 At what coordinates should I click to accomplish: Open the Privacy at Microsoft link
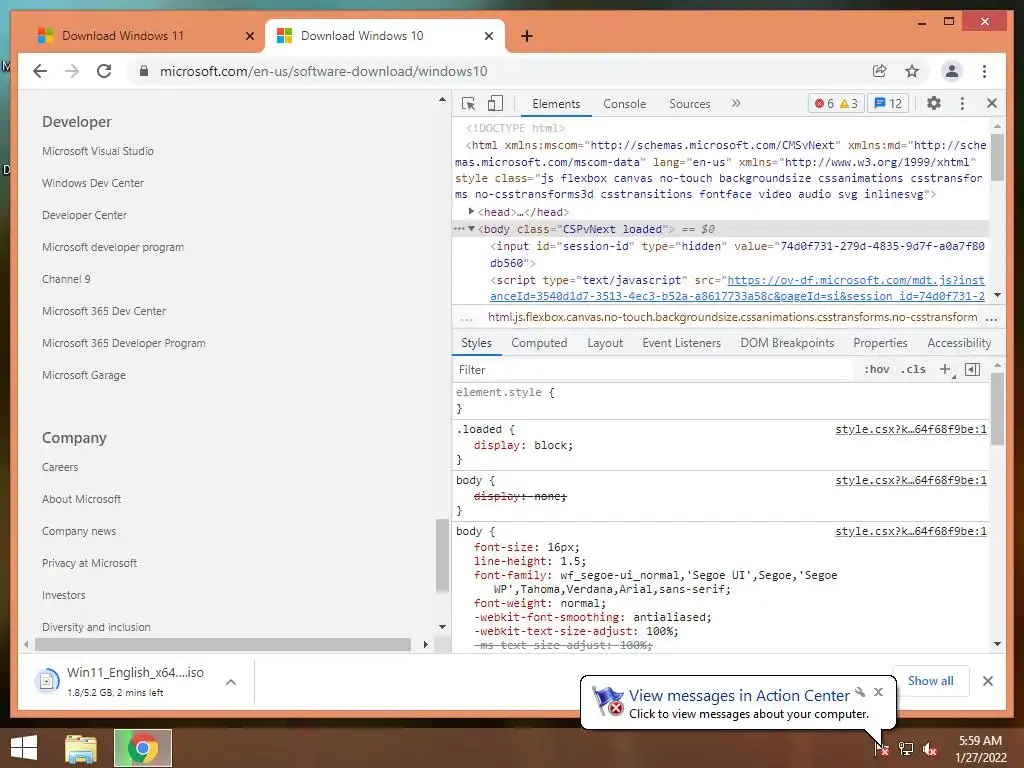click(89, 563)
